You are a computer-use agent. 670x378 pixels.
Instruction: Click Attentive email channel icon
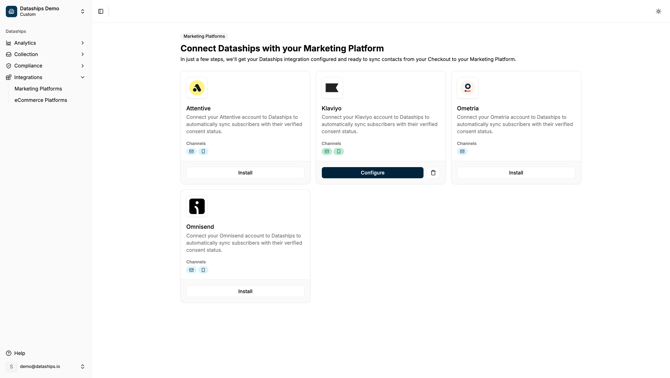191,152
